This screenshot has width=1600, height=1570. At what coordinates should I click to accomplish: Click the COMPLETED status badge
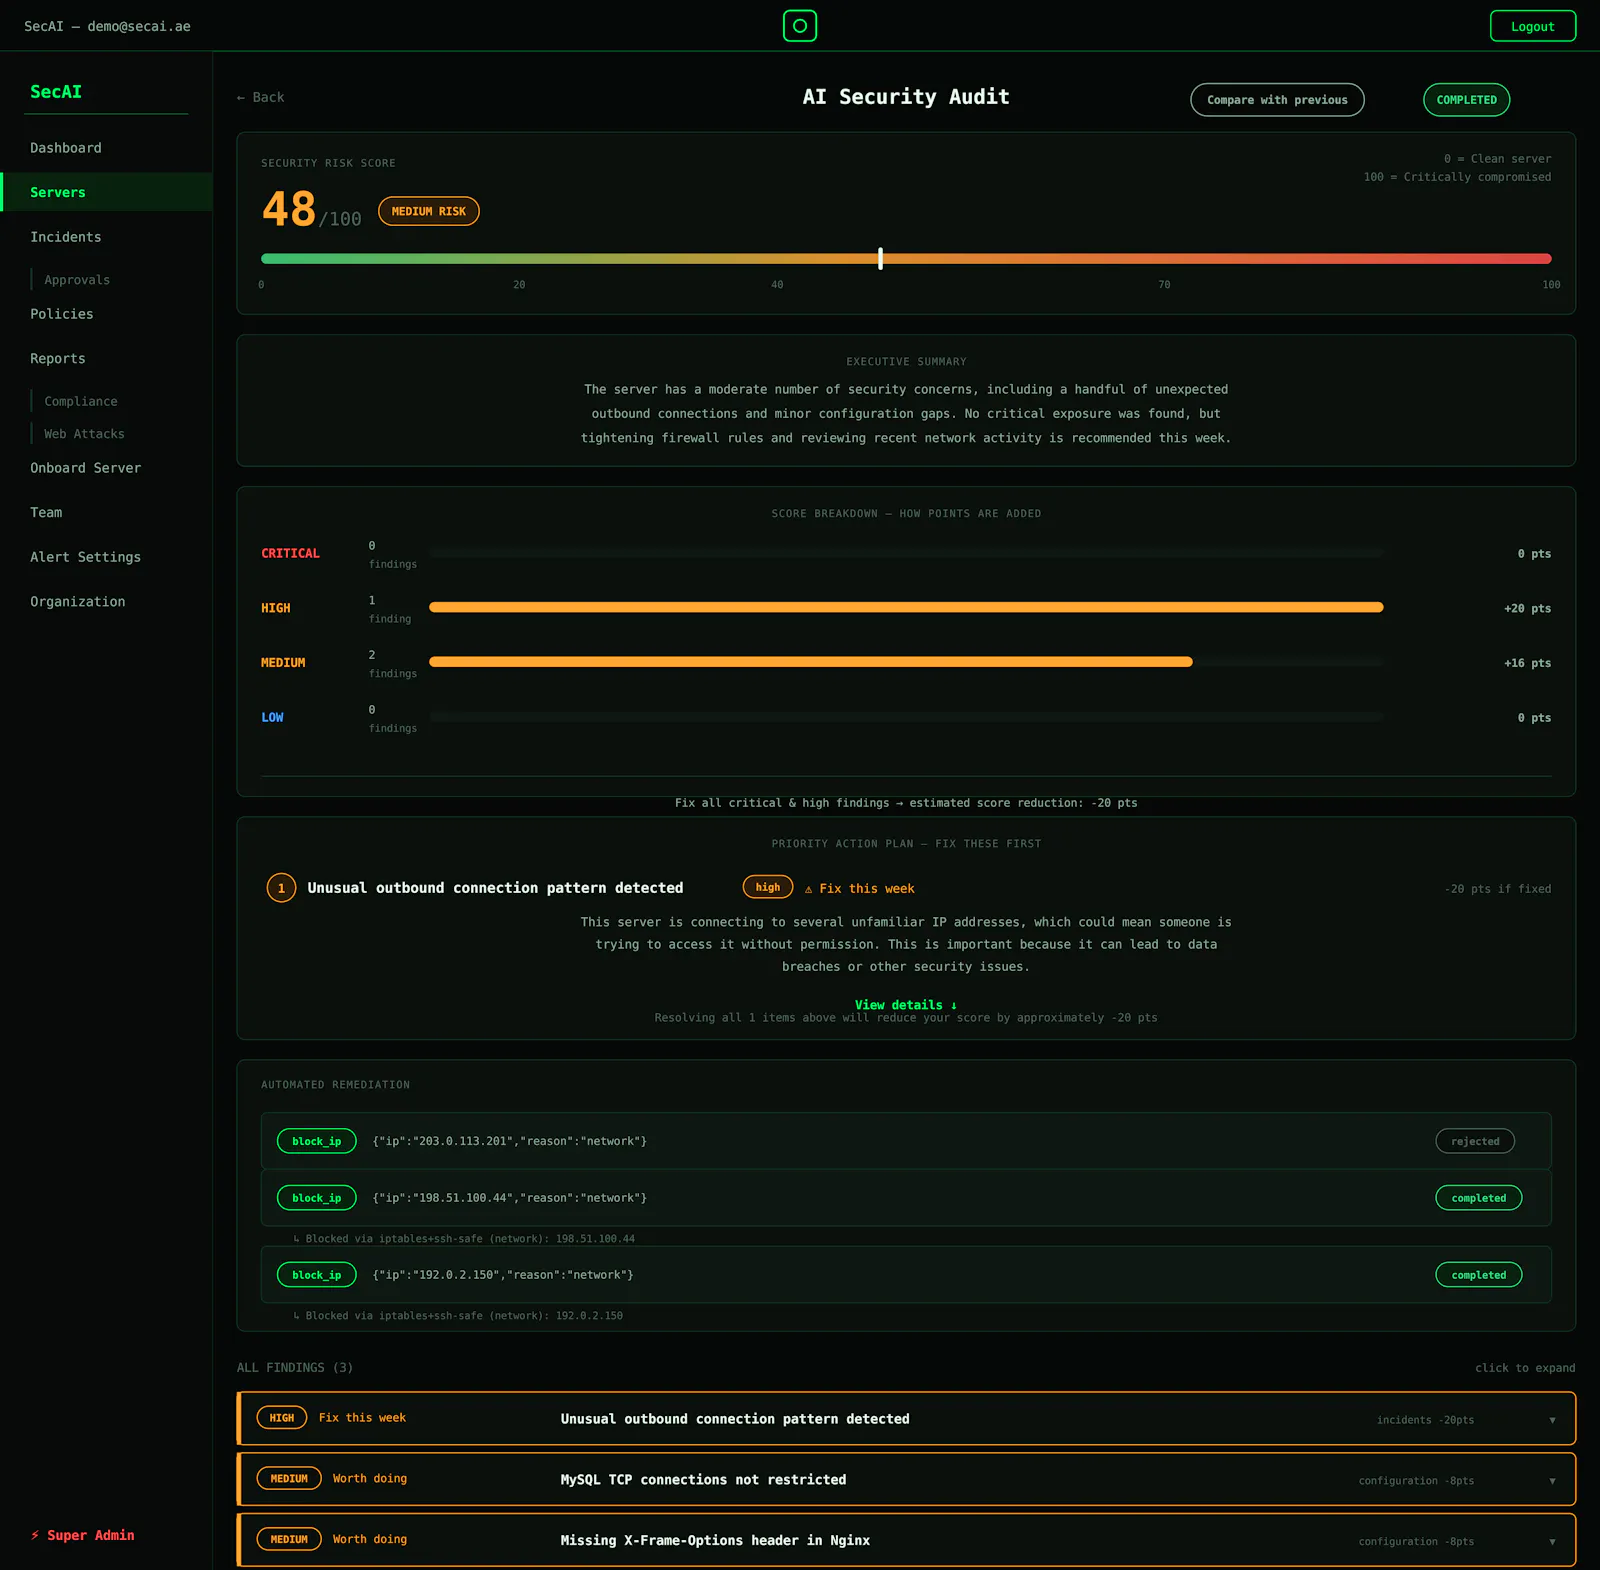[1467, 100]
